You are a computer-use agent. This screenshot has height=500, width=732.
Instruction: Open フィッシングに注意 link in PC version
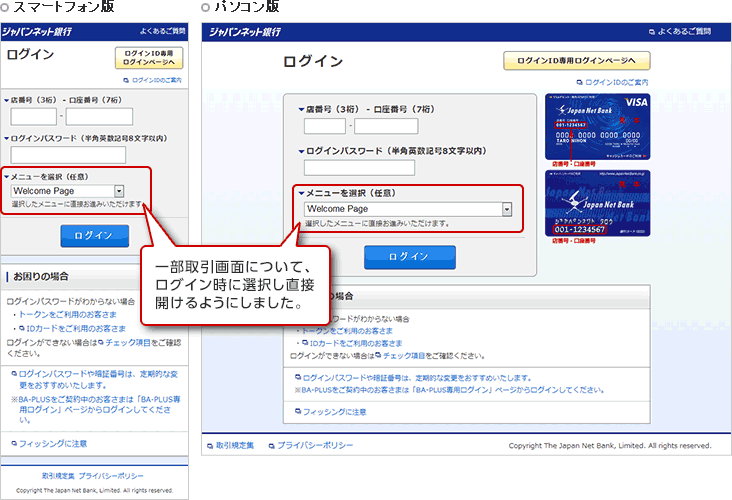[x=335, y=412]
